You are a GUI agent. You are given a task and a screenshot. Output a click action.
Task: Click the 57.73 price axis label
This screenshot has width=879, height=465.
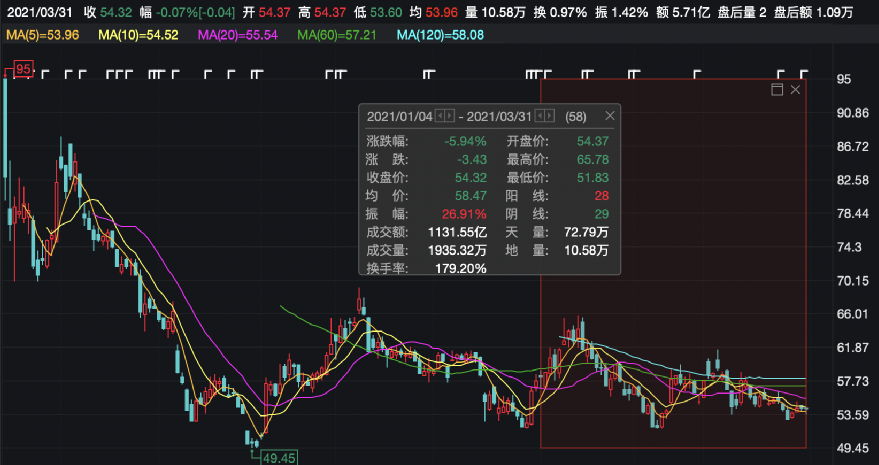pyautogui.click(x=852, y=381)
